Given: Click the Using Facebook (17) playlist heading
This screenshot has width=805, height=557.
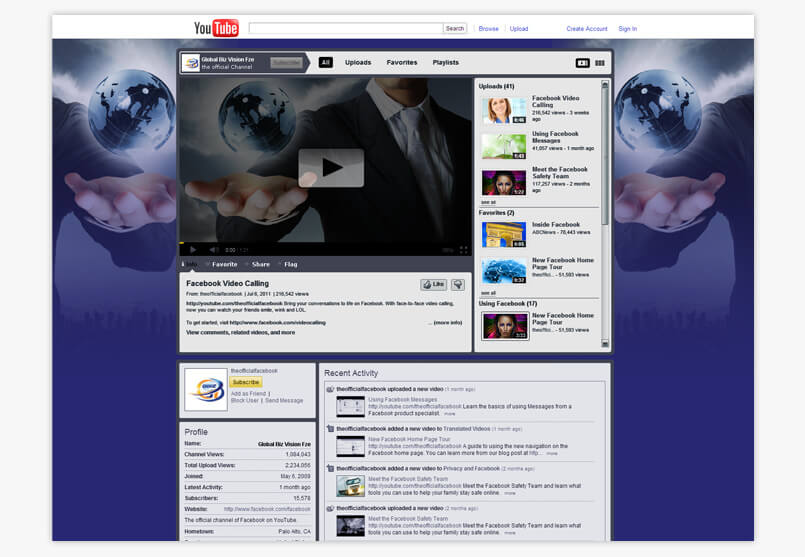Looking at the screenshot, I should 508,303.
